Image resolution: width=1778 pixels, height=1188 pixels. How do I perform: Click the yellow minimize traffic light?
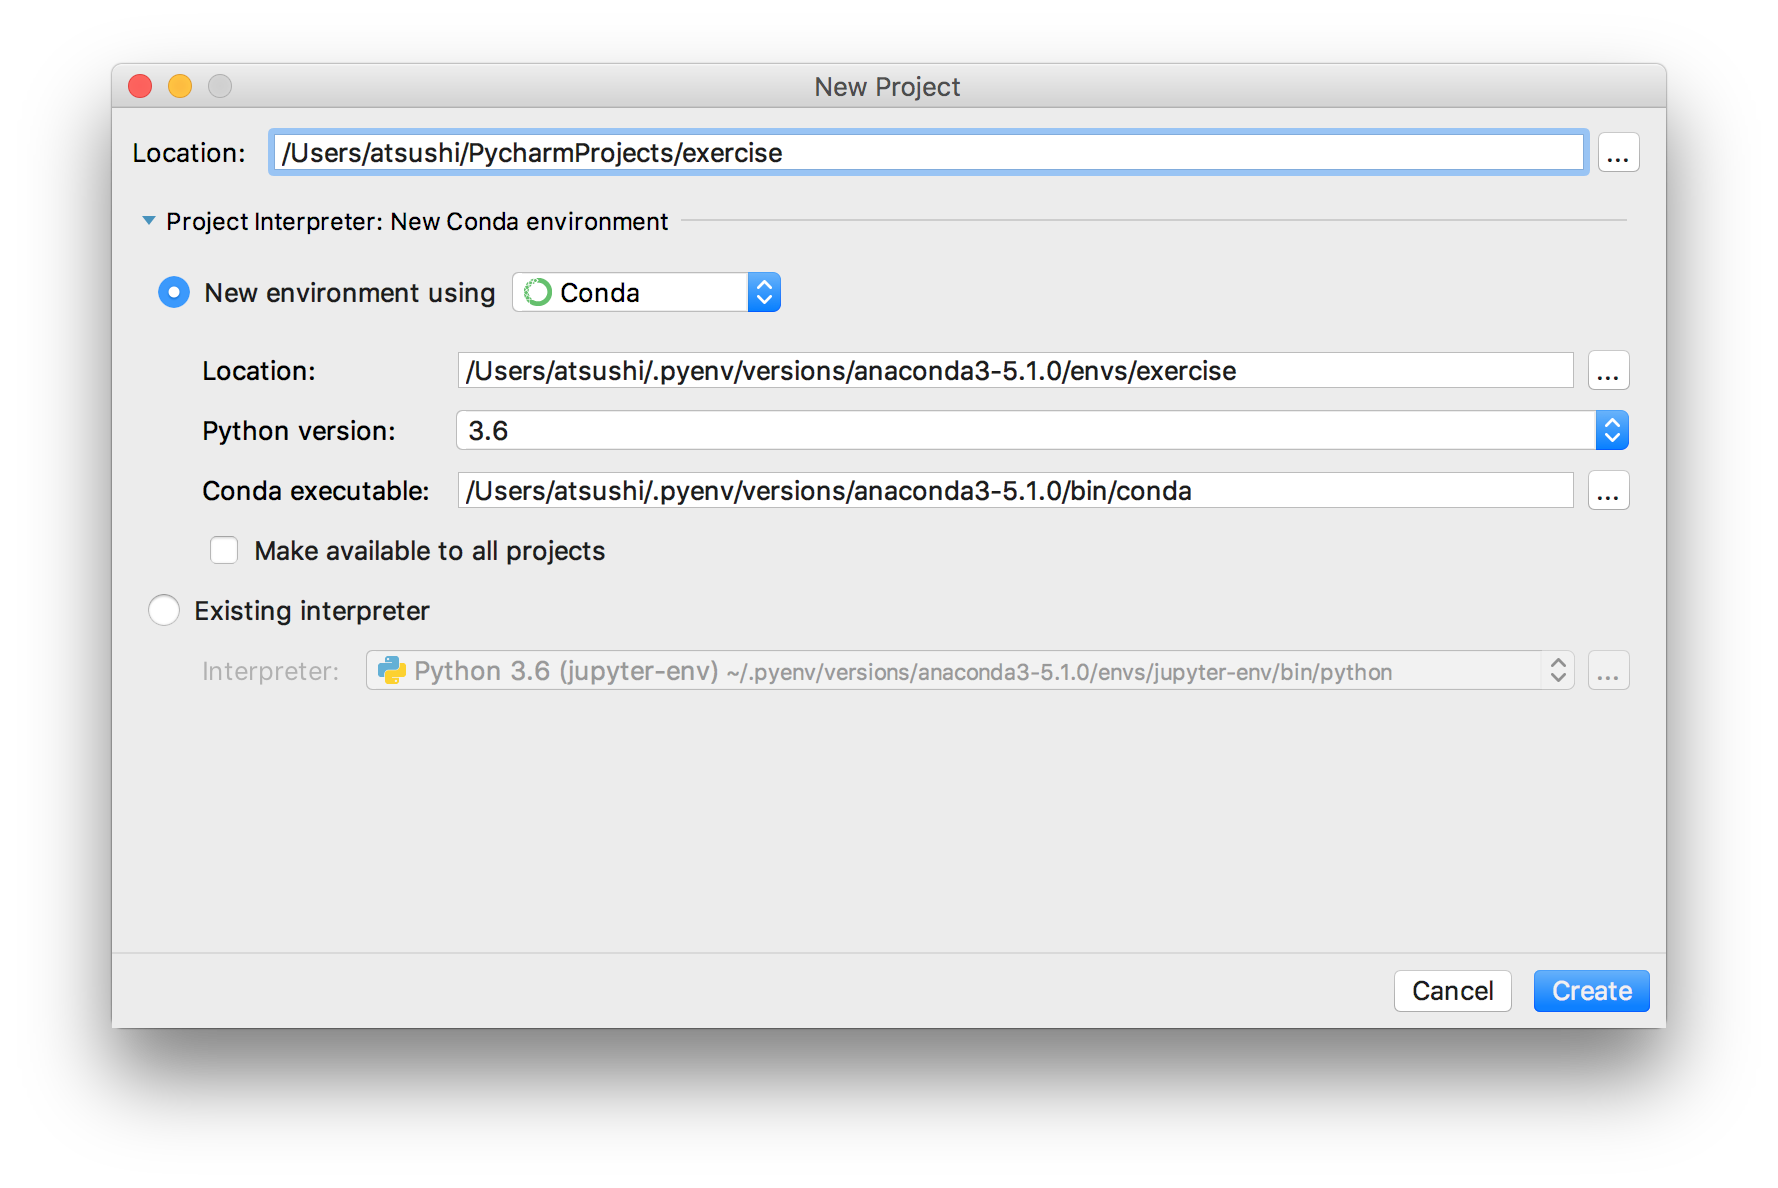pyautogui.click(x=180, y=86)
